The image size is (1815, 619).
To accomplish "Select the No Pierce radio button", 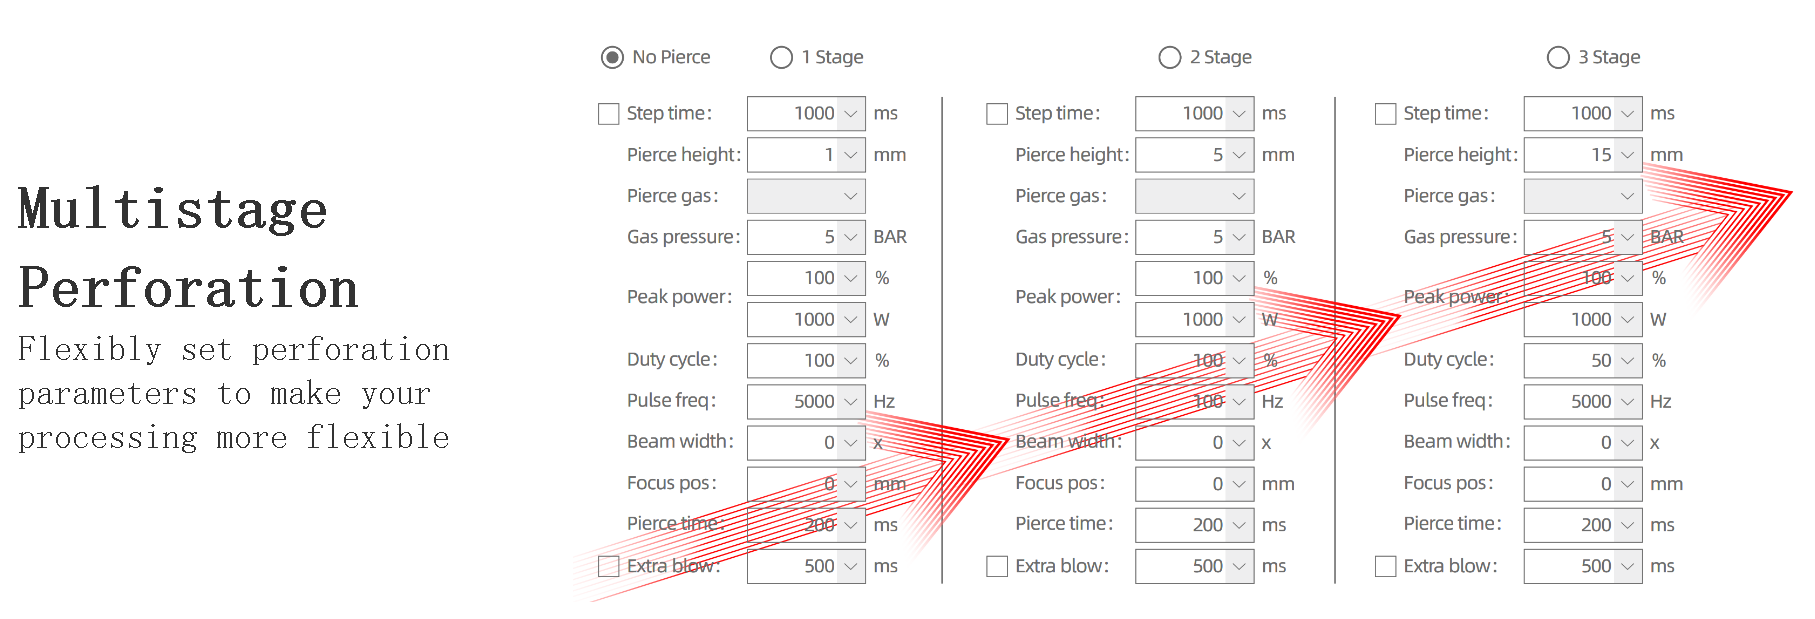I will coord(612,58).
